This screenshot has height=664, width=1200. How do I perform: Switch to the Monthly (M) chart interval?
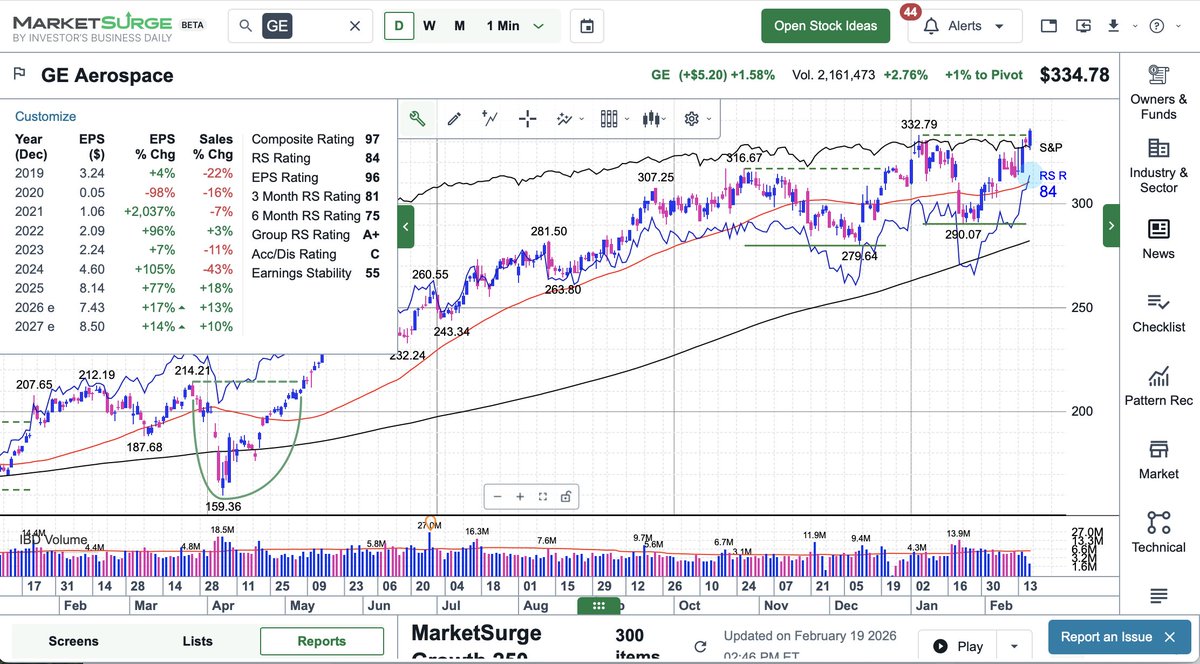click(460, 26)
